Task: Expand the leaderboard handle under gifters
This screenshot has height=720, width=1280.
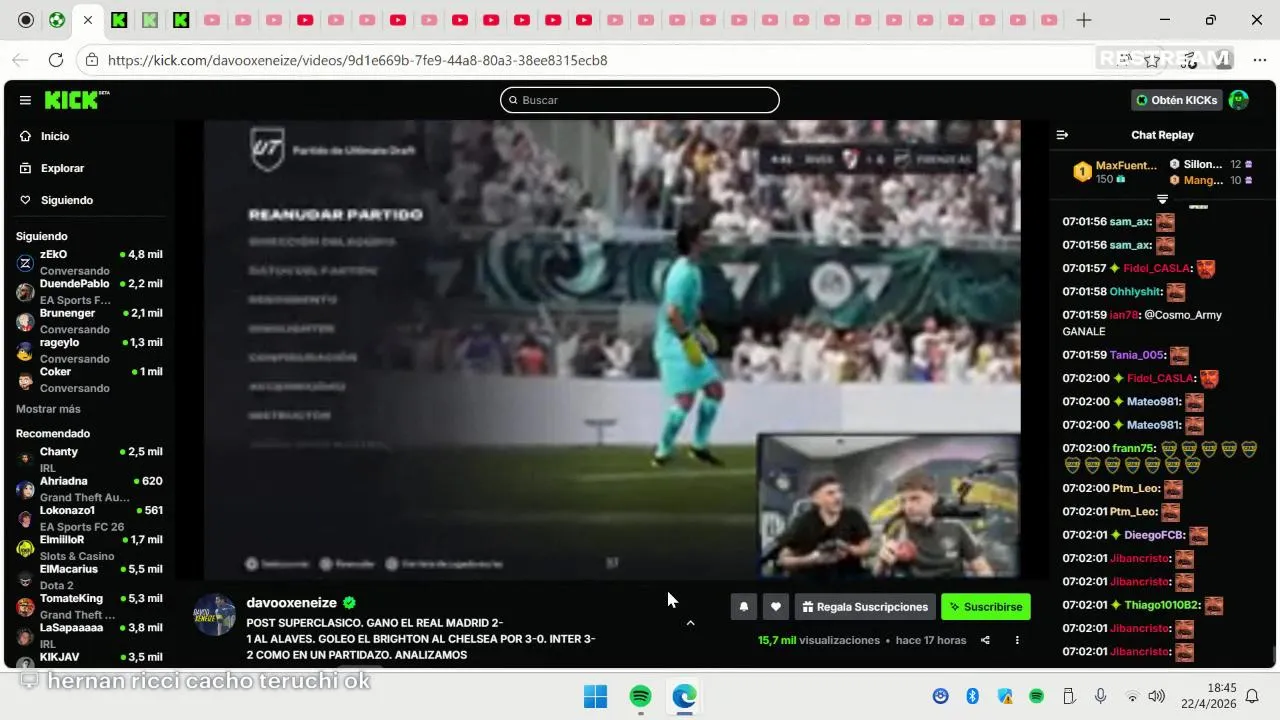Action: coord(1162,199)
